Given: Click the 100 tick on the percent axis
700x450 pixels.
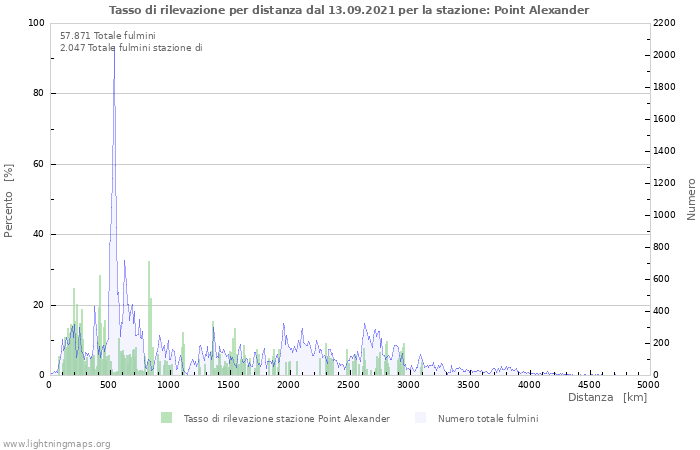Looking at the screenshot, I should coord(36,23).
